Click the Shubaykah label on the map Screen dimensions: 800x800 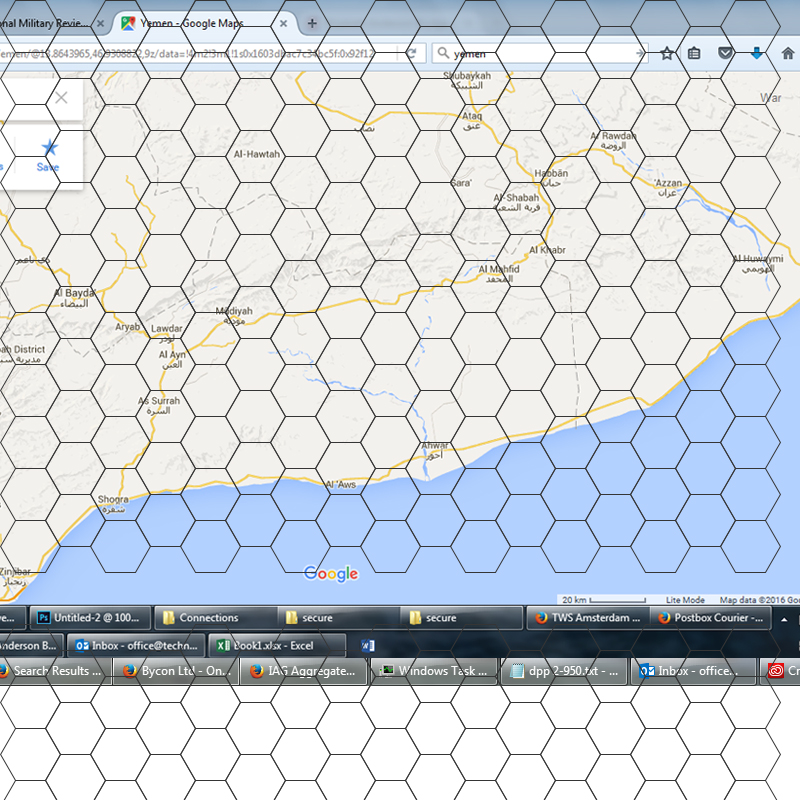[x=467, y=80]
